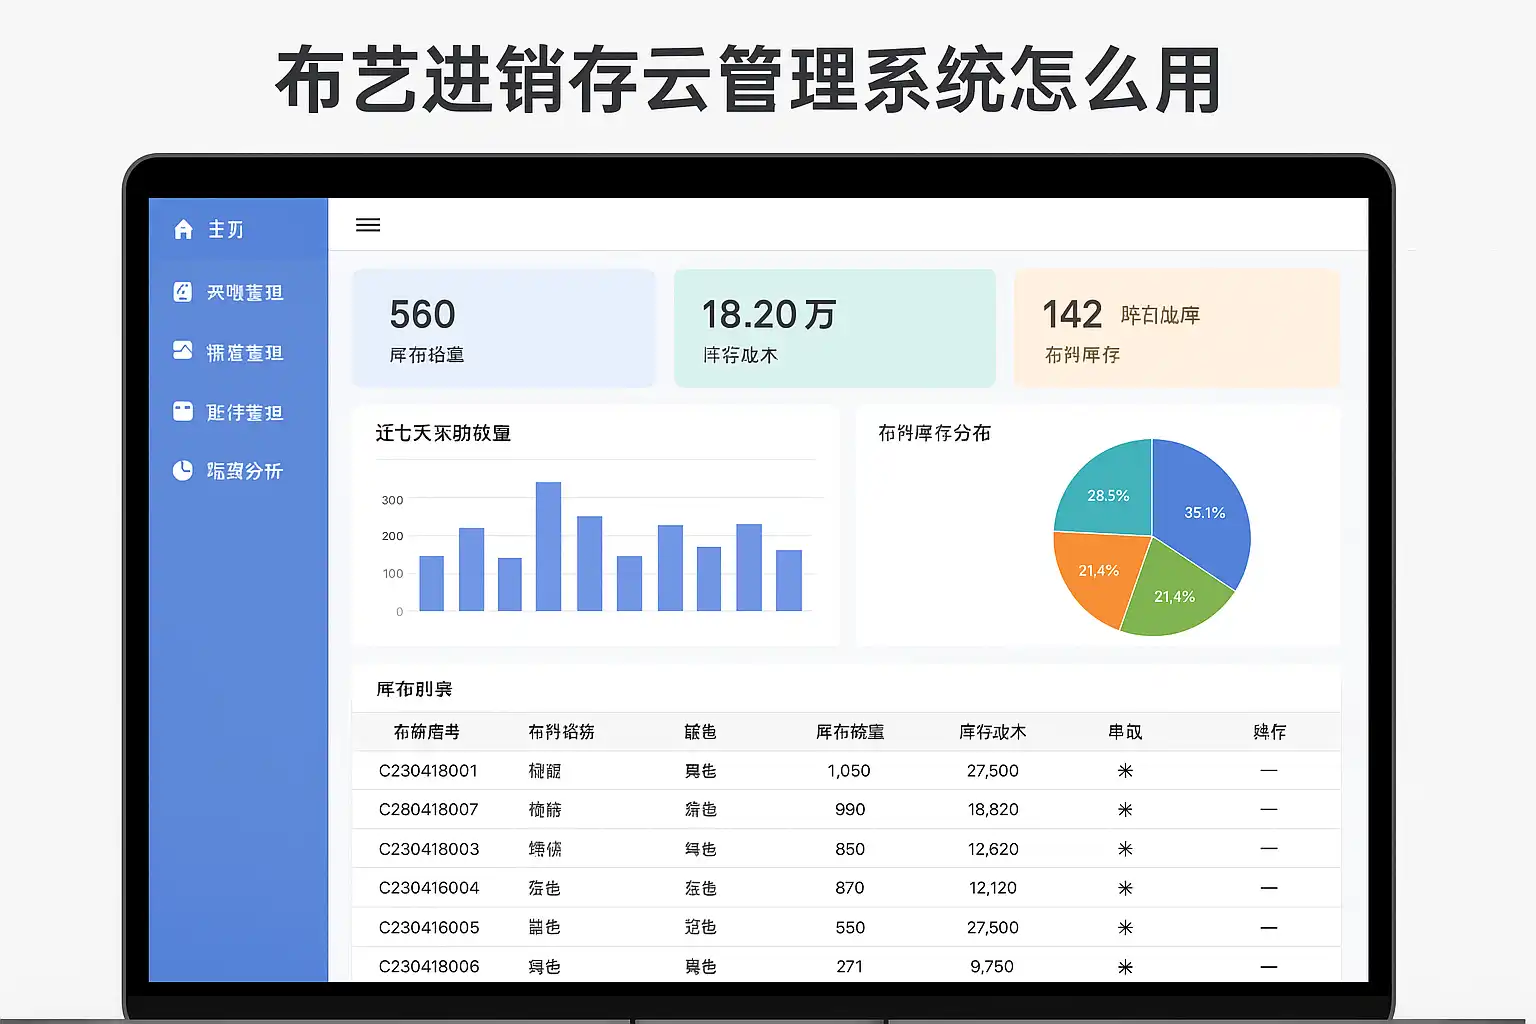Open the hamburger menu icon
Viewport: 1536px width, 1024px height.
368,225
